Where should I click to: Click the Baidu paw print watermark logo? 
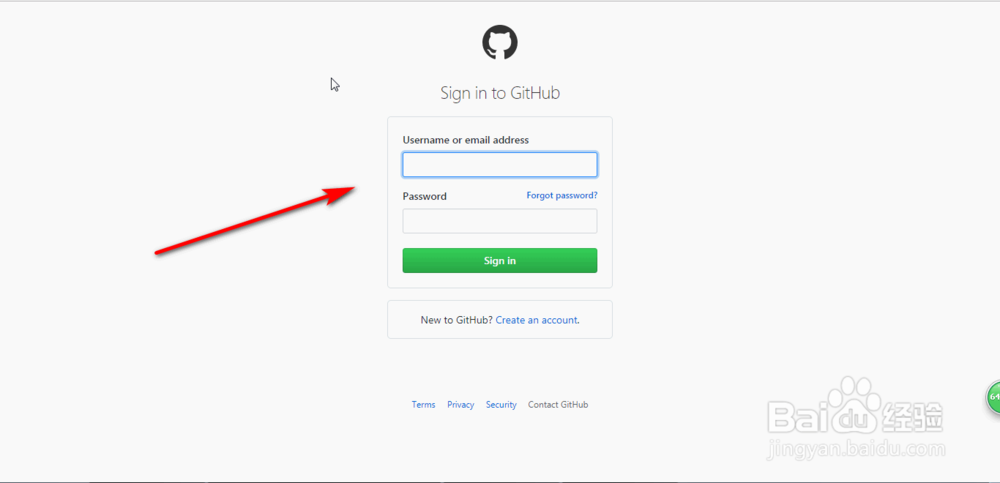click(x=857, y=403)
